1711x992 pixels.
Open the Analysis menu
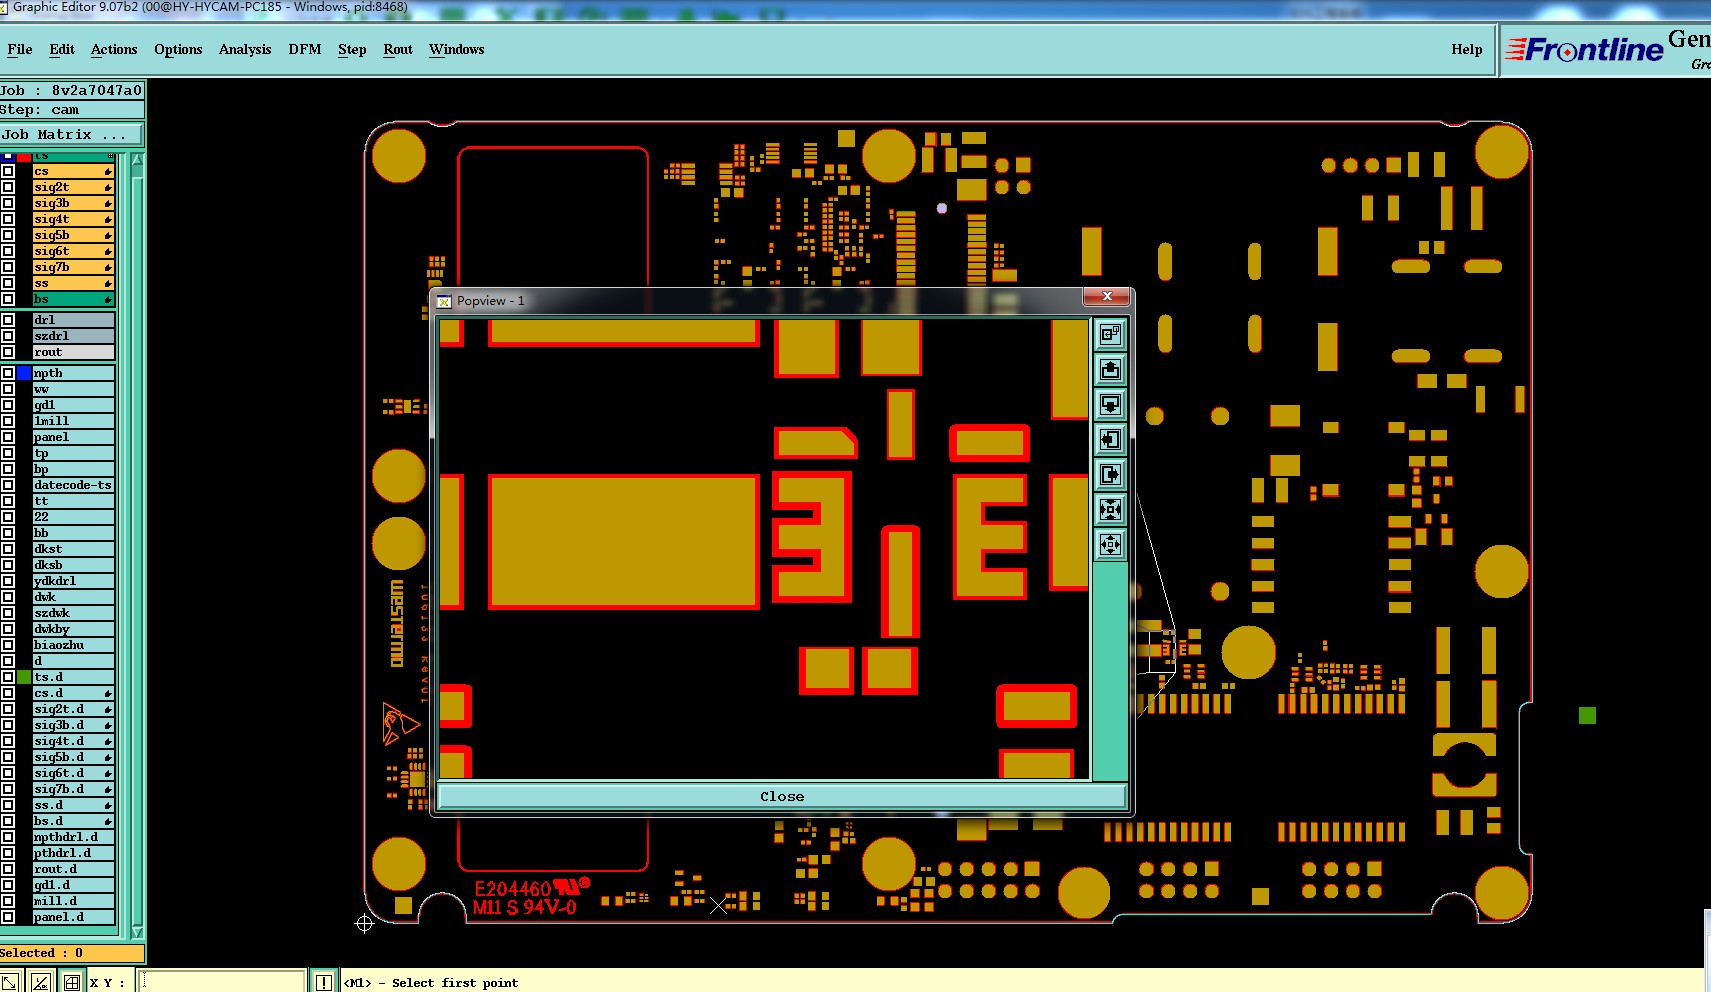245,49
